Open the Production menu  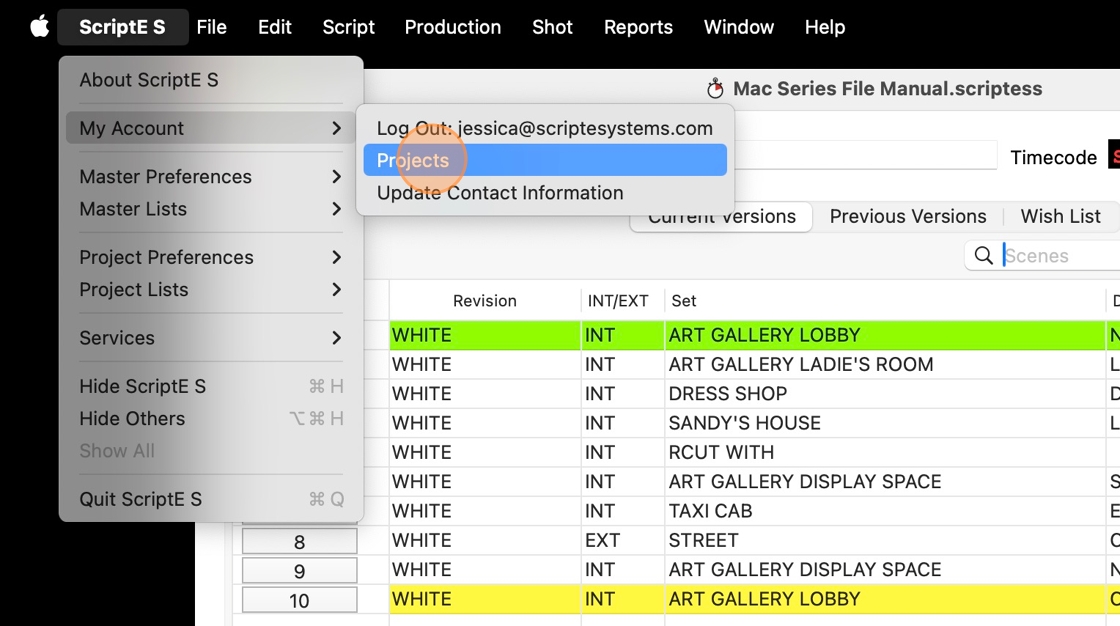[x=453, y=27]
